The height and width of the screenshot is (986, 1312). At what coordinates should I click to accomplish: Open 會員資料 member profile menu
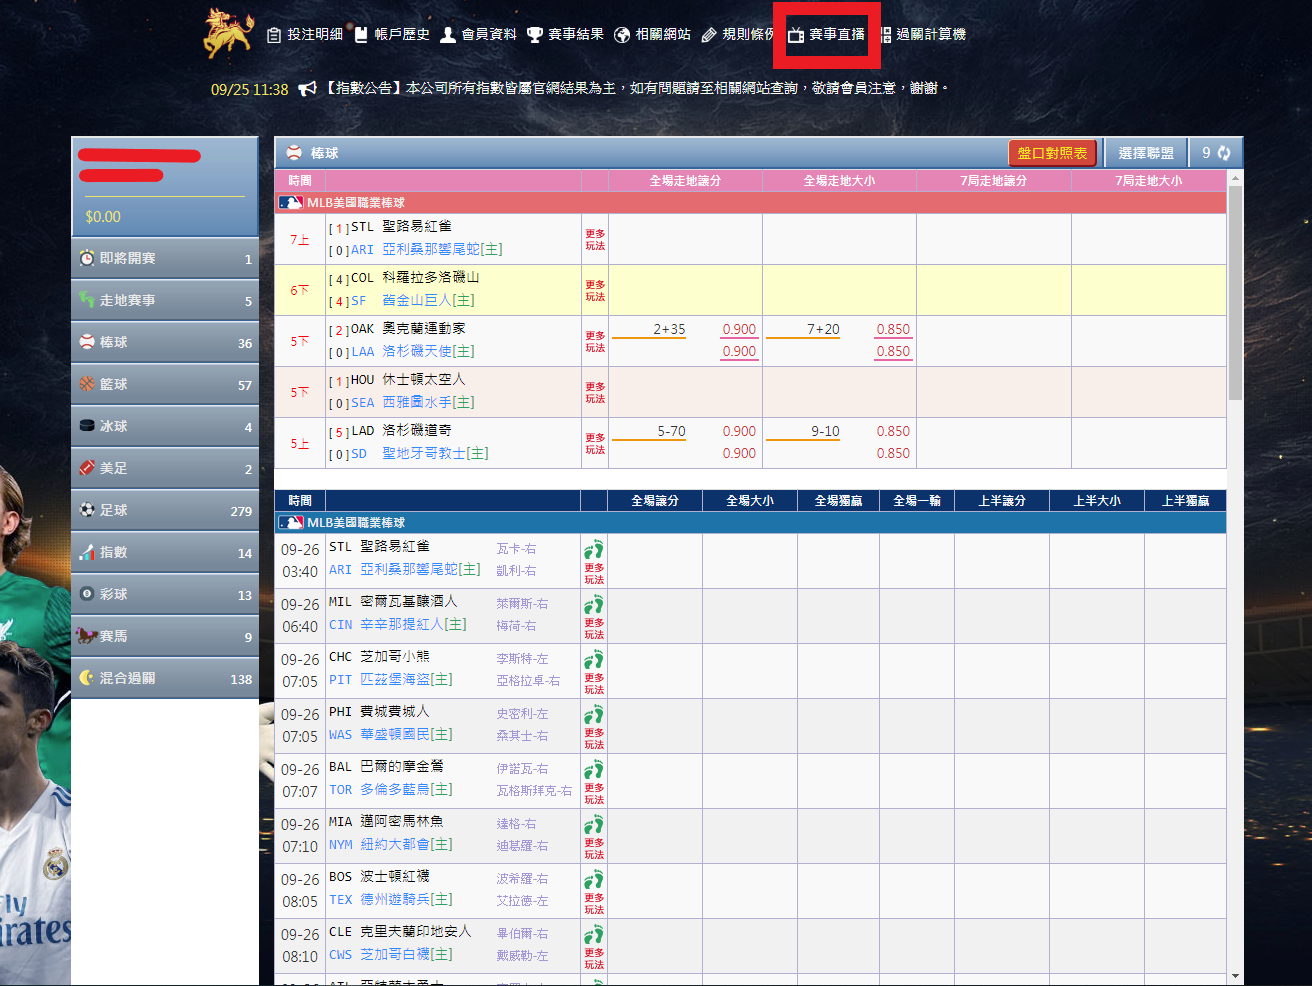[x=479, y=34]
